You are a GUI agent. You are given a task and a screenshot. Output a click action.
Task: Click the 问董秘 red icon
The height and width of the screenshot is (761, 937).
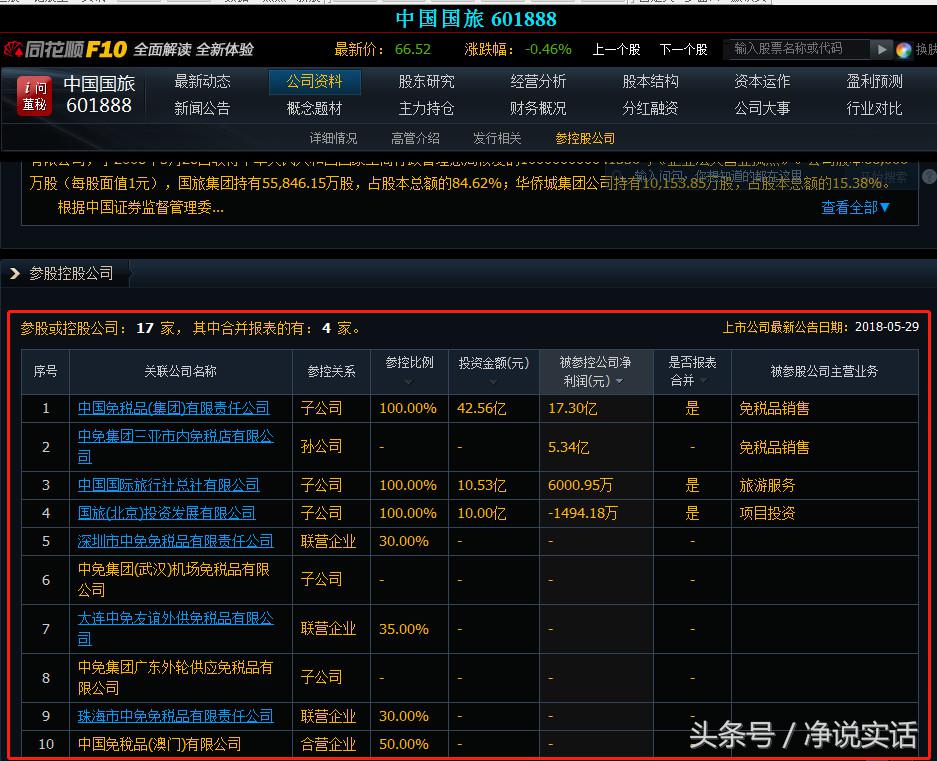click(34, 96)
